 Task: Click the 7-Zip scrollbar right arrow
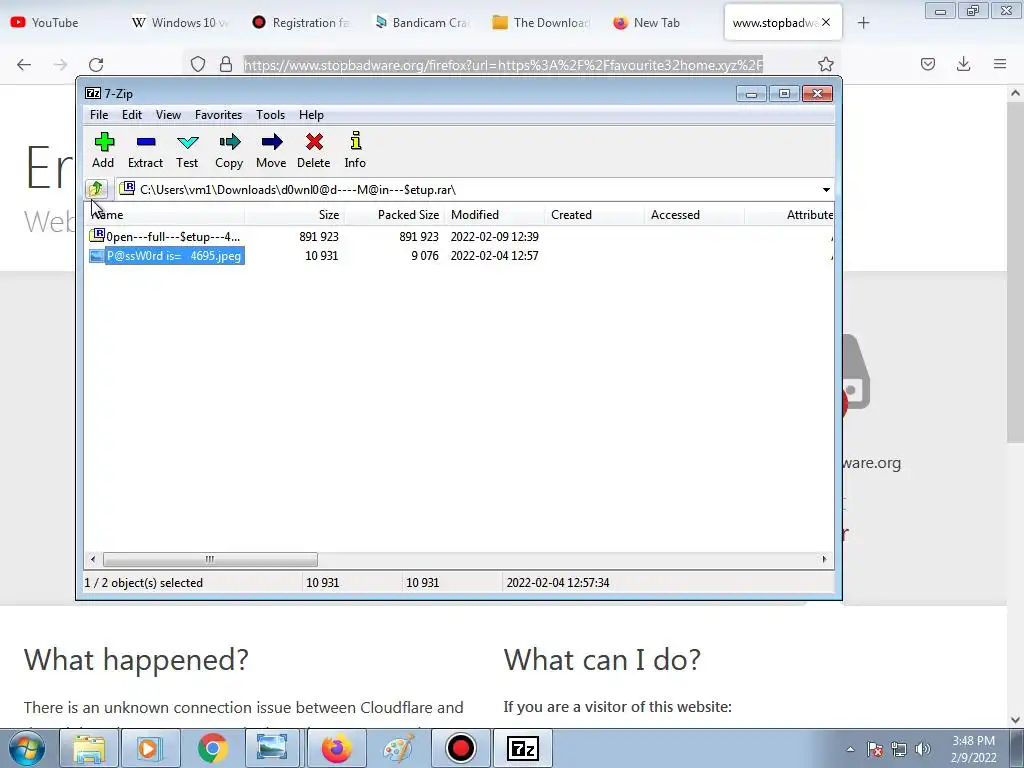click(x=824, y=560)
